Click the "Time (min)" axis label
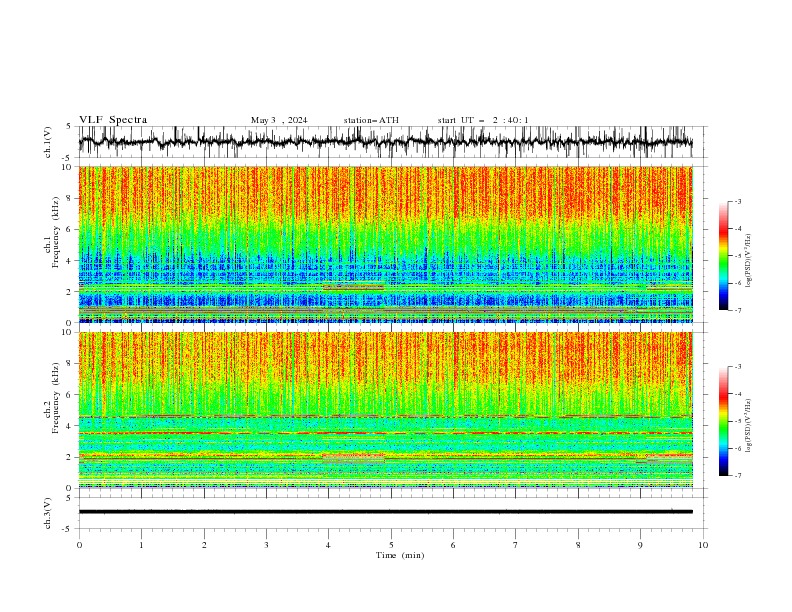 [400, 555]
